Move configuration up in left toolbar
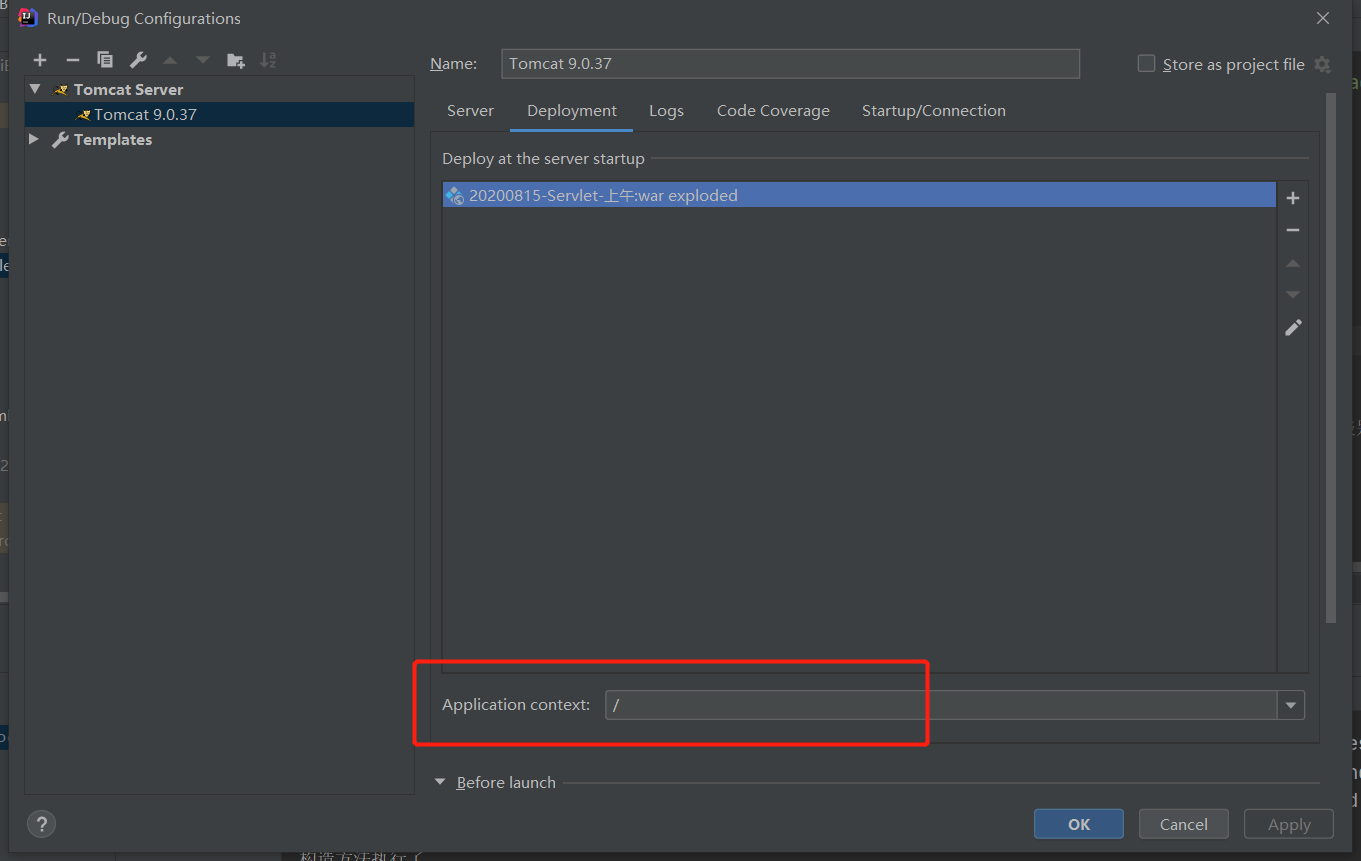Screen dimensions: 1361x861 [x=170, y=60]
